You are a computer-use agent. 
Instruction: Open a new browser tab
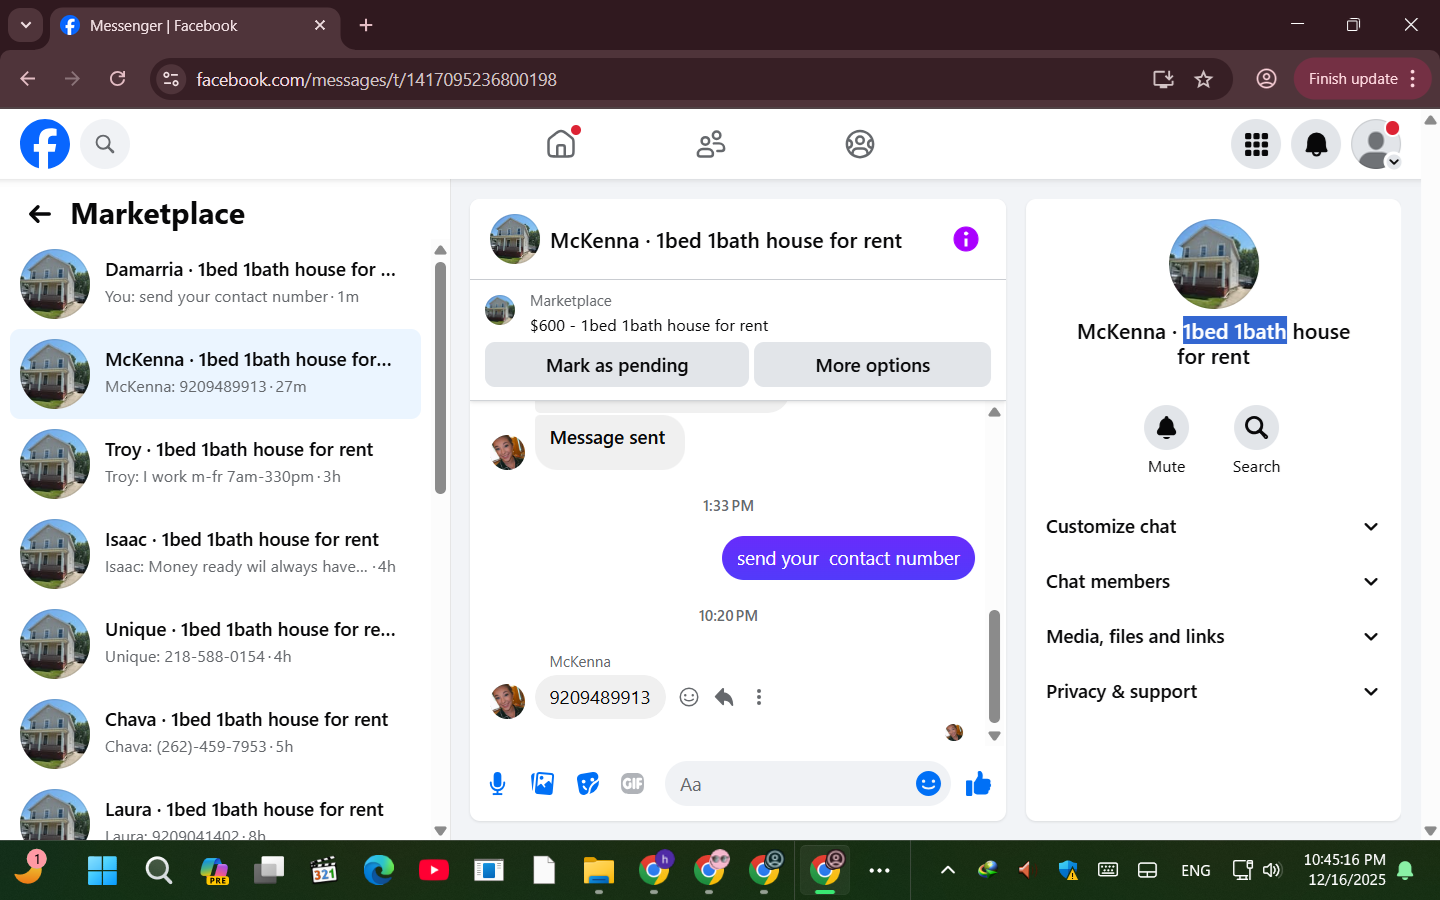point(366,25)
